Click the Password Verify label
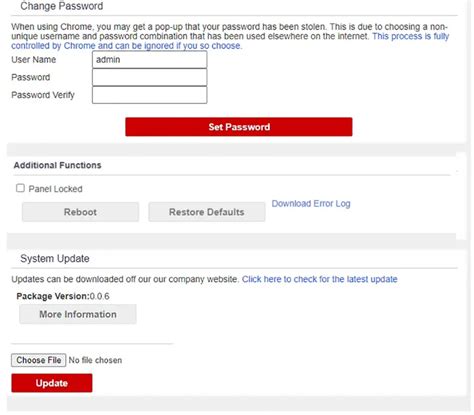 point(43,95)
